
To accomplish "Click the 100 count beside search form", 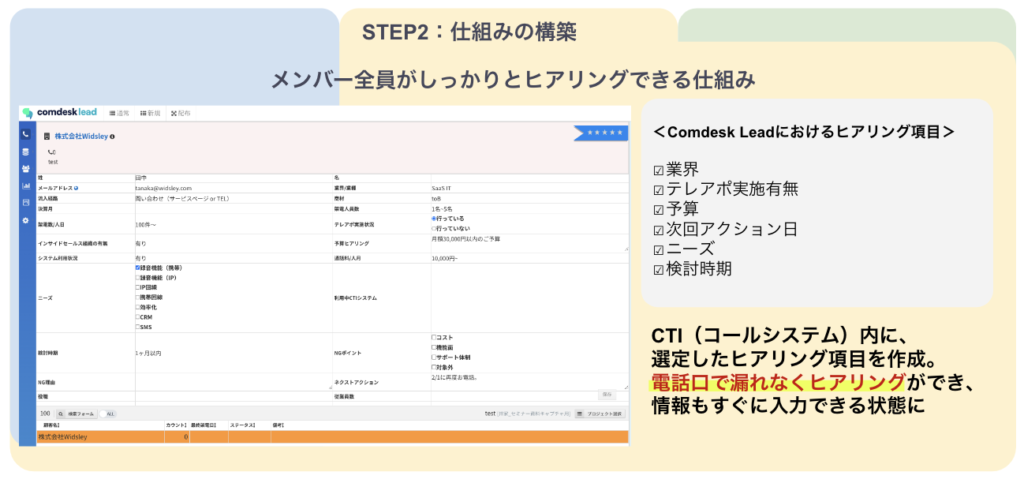I will pos(45,414).
